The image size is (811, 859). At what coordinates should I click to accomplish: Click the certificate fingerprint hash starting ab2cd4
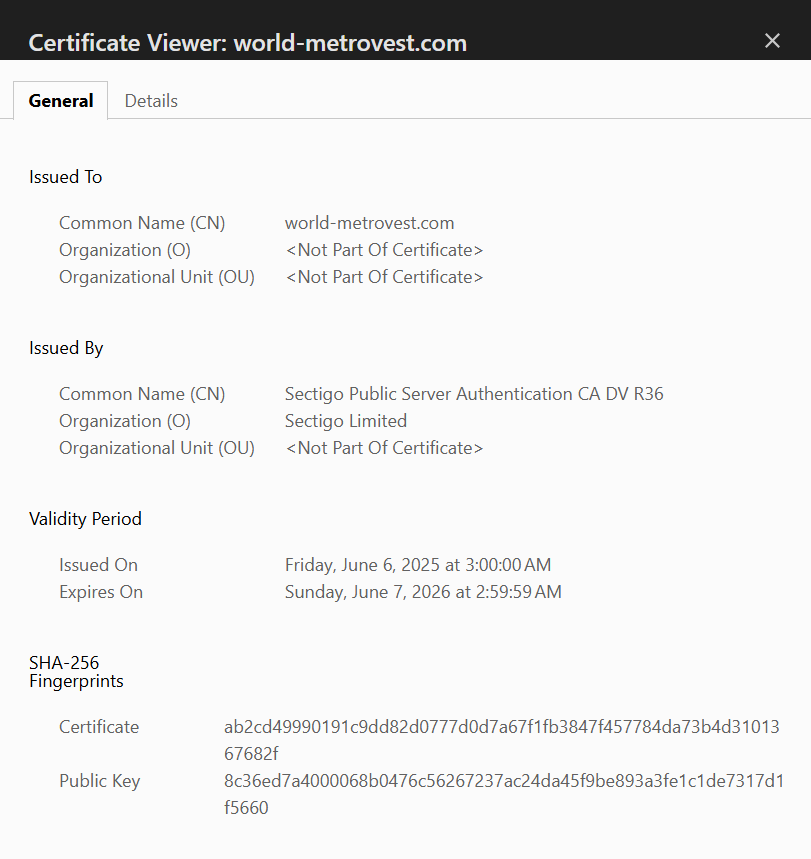coord(501,740)
